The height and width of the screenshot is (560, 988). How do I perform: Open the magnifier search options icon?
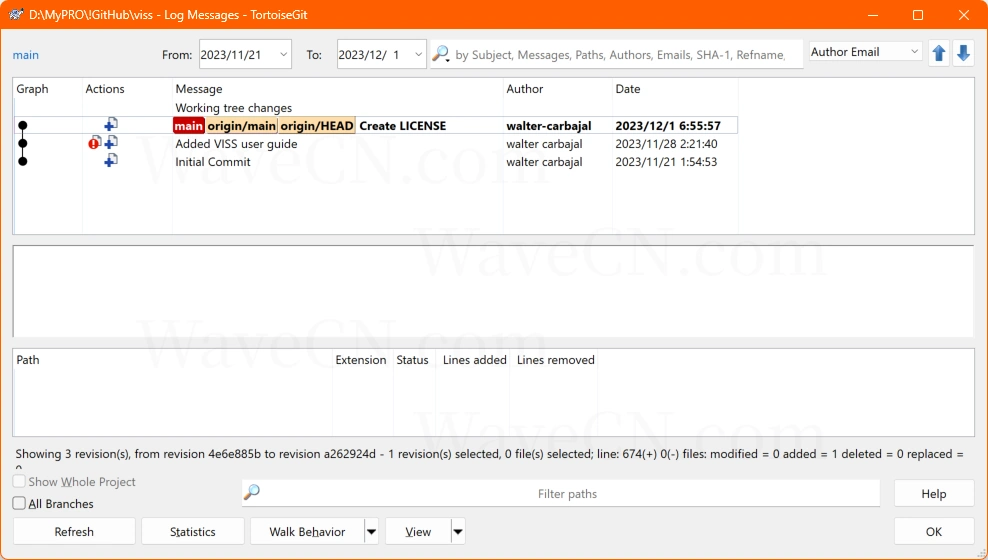pos(440,54)
